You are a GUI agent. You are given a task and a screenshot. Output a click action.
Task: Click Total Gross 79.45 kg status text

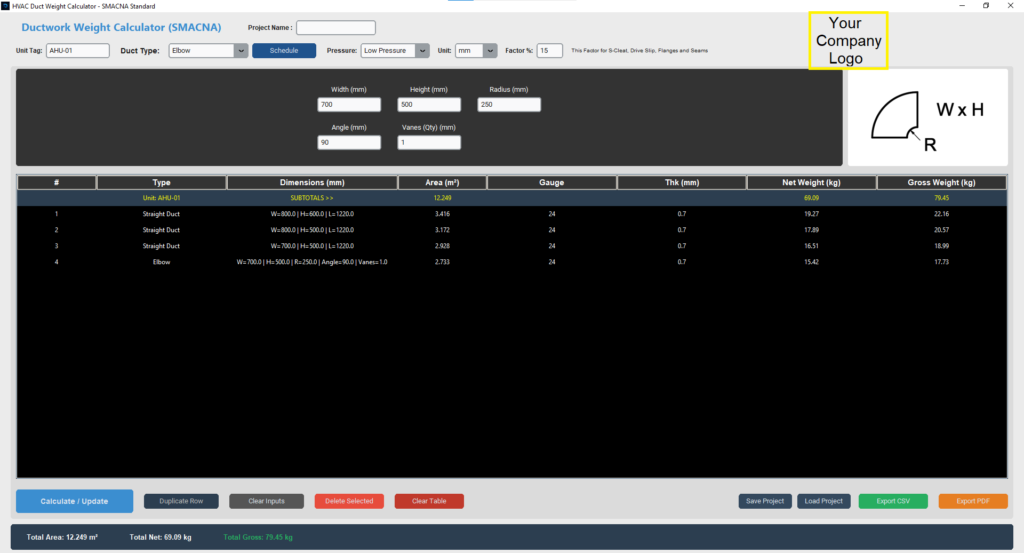click(258, 537)
